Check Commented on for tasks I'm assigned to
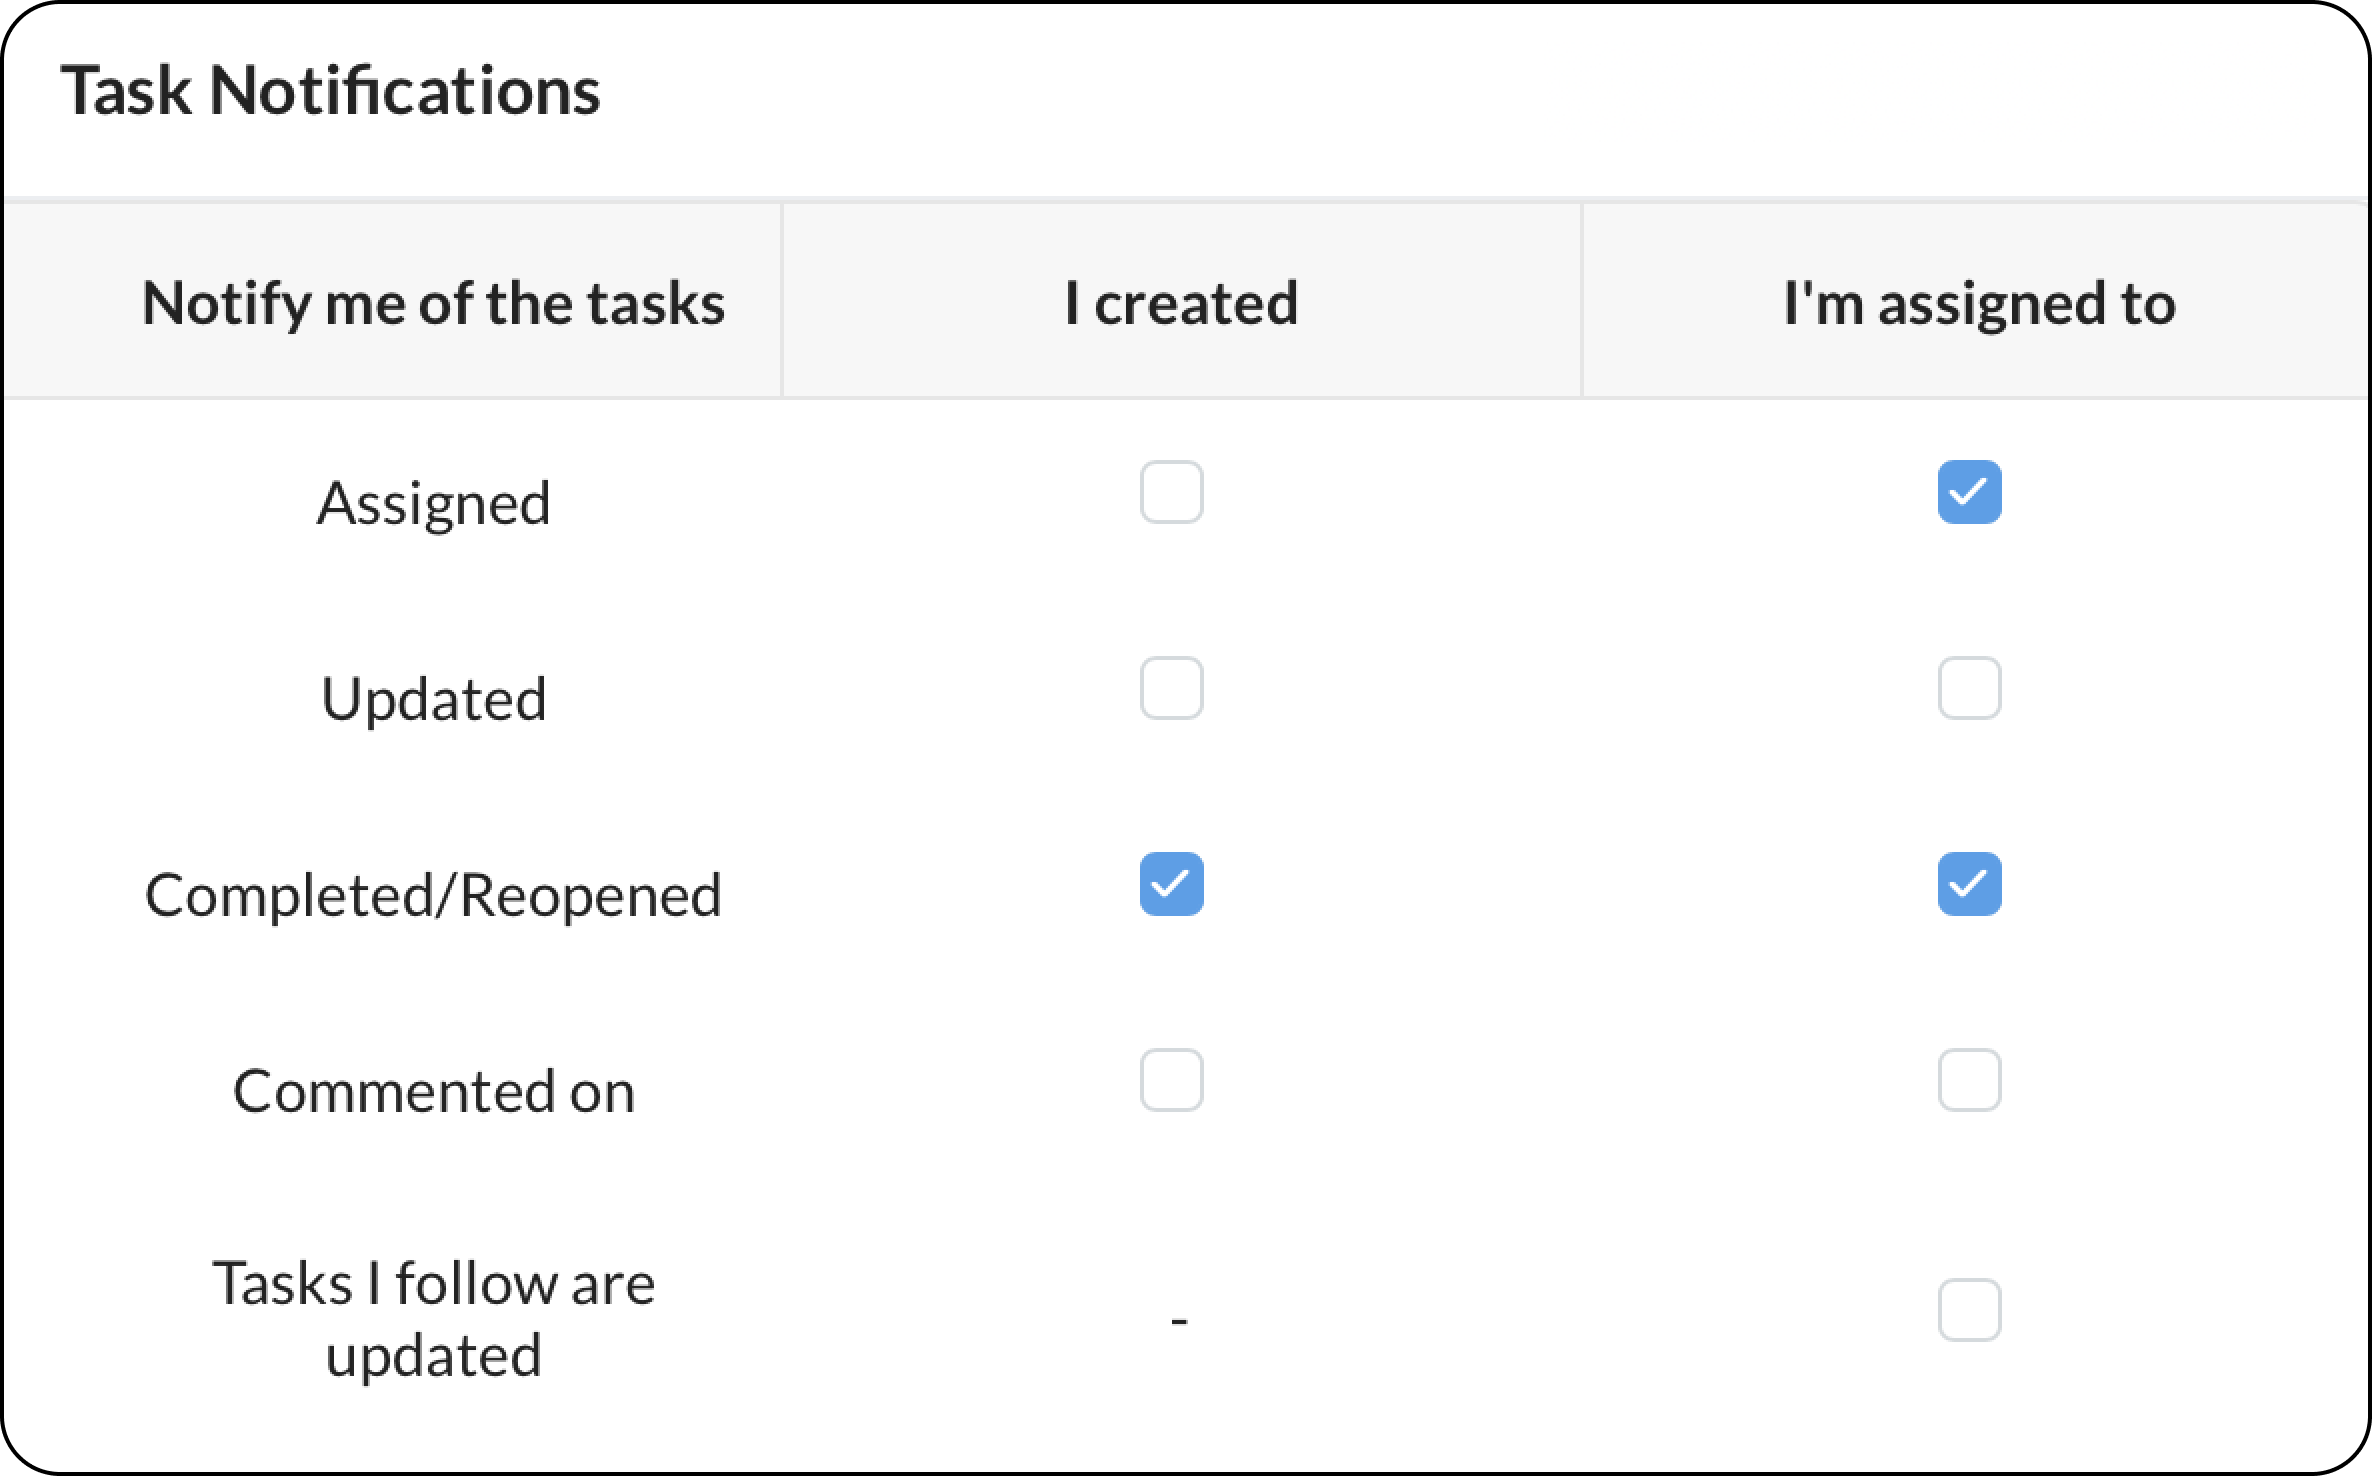 pyautogui.click(x=1969, y=1080)
